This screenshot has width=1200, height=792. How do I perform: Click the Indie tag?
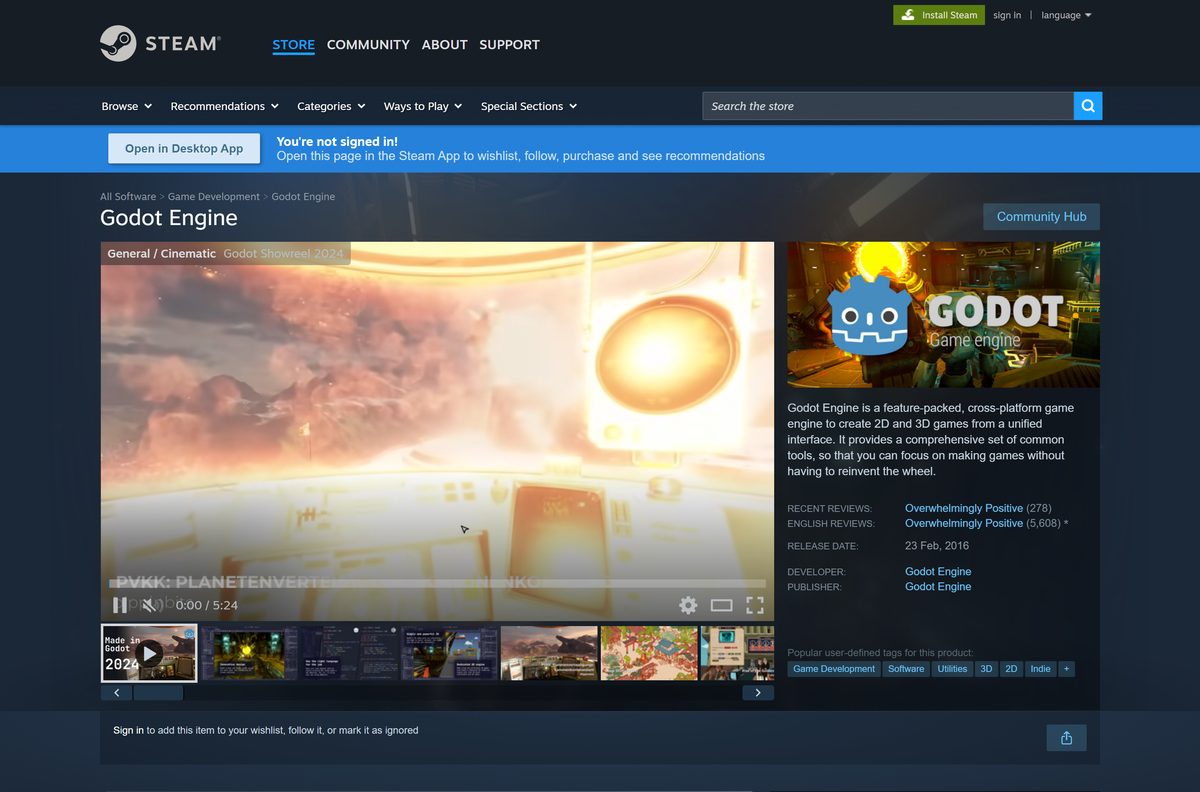[1041, 669]
